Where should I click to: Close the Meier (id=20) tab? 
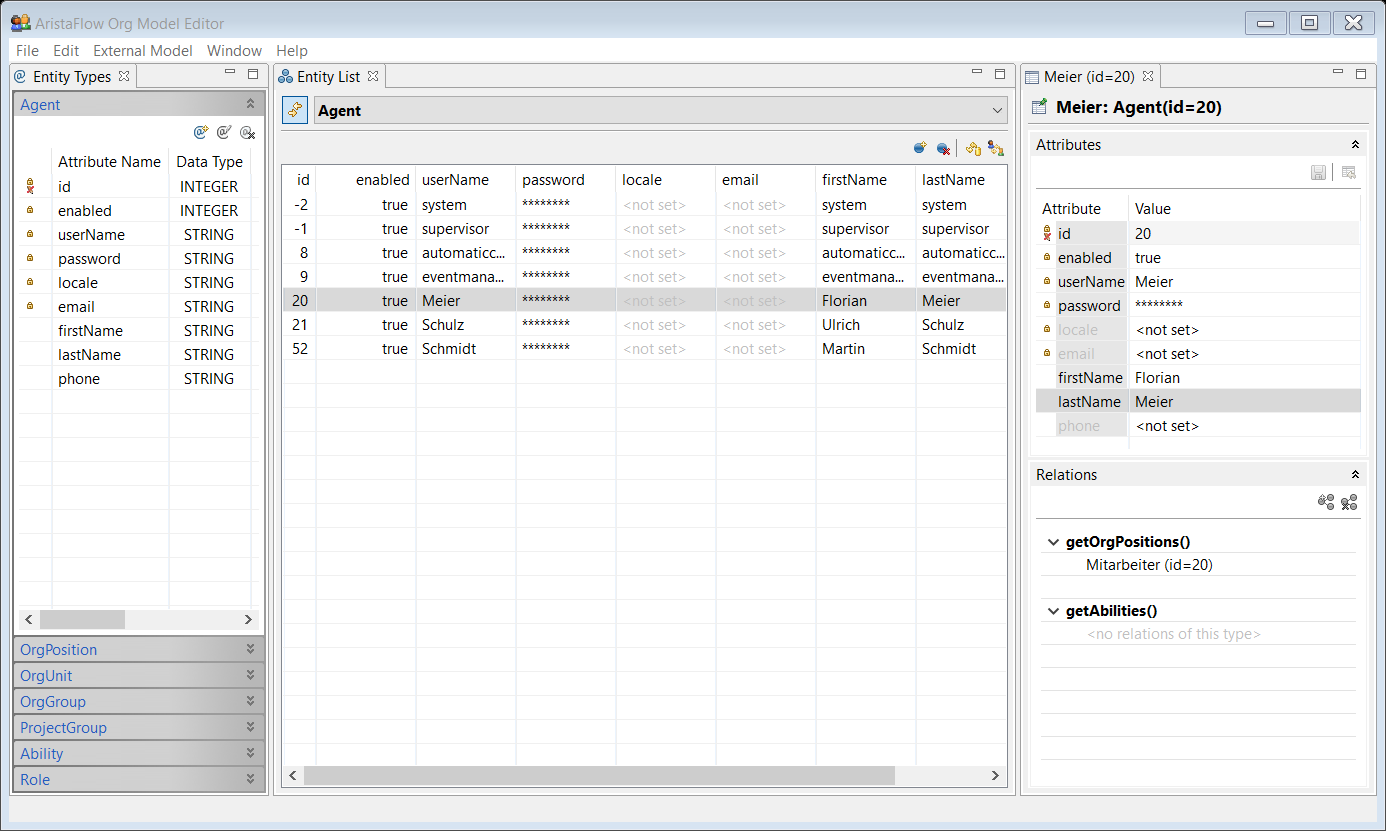[x=1148, y=76]
